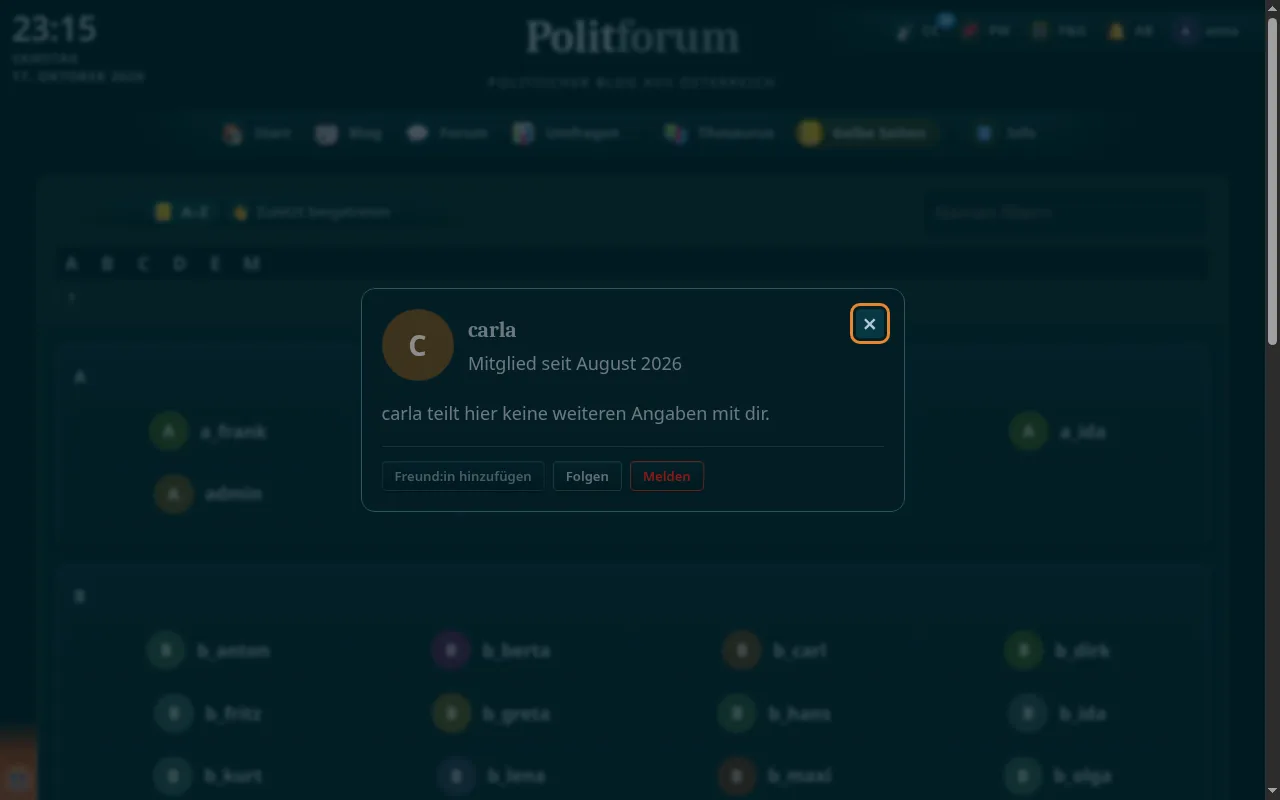This screenshot has height=800, width=1280.
Task: Focus the member filter search field
Action: point(1065,212)
